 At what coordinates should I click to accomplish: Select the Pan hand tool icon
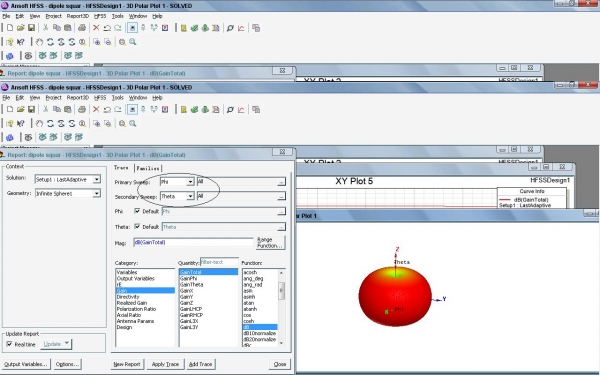click(39, 124)
